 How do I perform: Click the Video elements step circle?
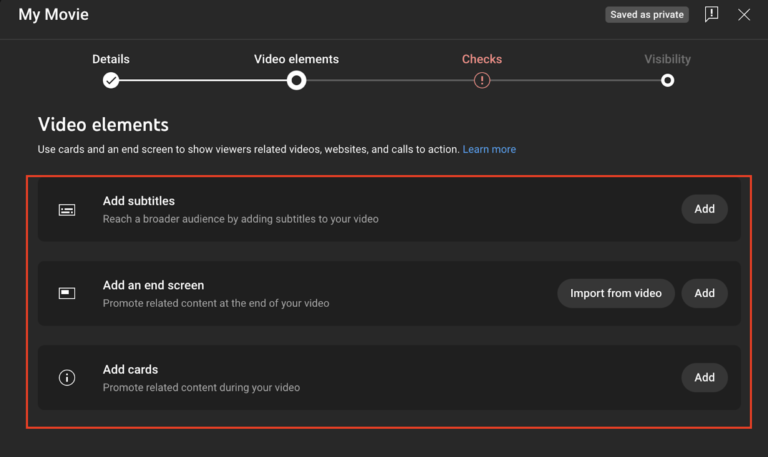pyautogui.click(x=296, y=80)
